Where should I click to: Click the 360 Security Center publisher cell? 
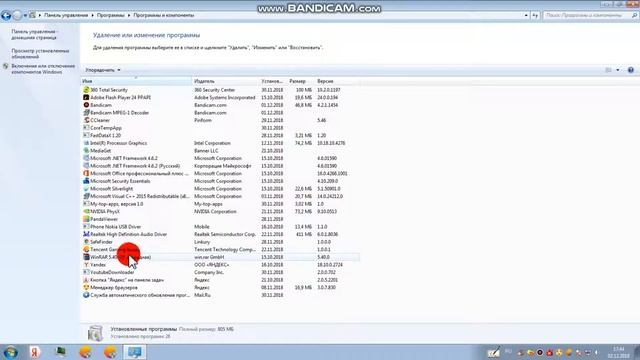(x=214, y=90)
